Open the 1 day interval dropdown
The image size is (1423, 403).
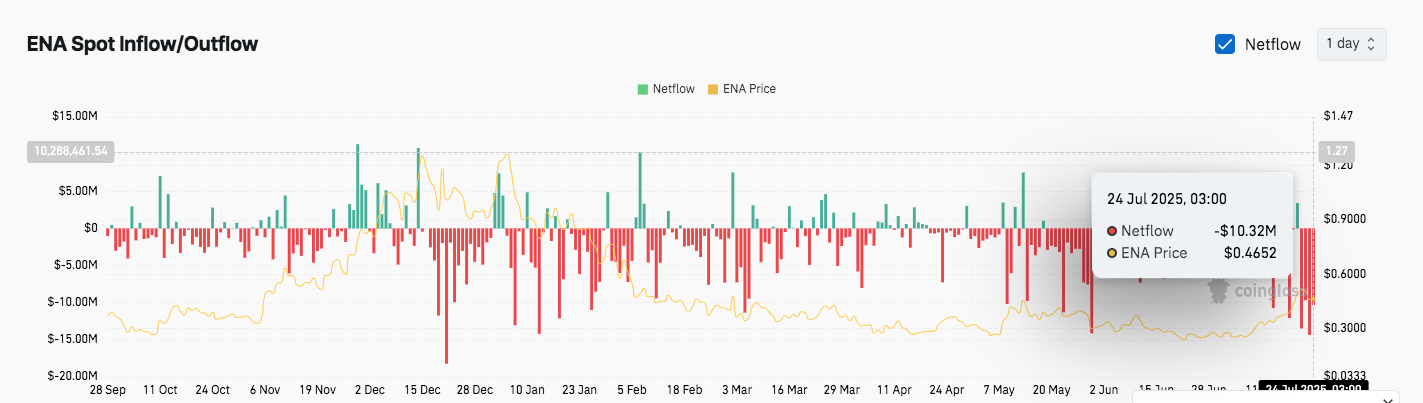pos(1351,44)
